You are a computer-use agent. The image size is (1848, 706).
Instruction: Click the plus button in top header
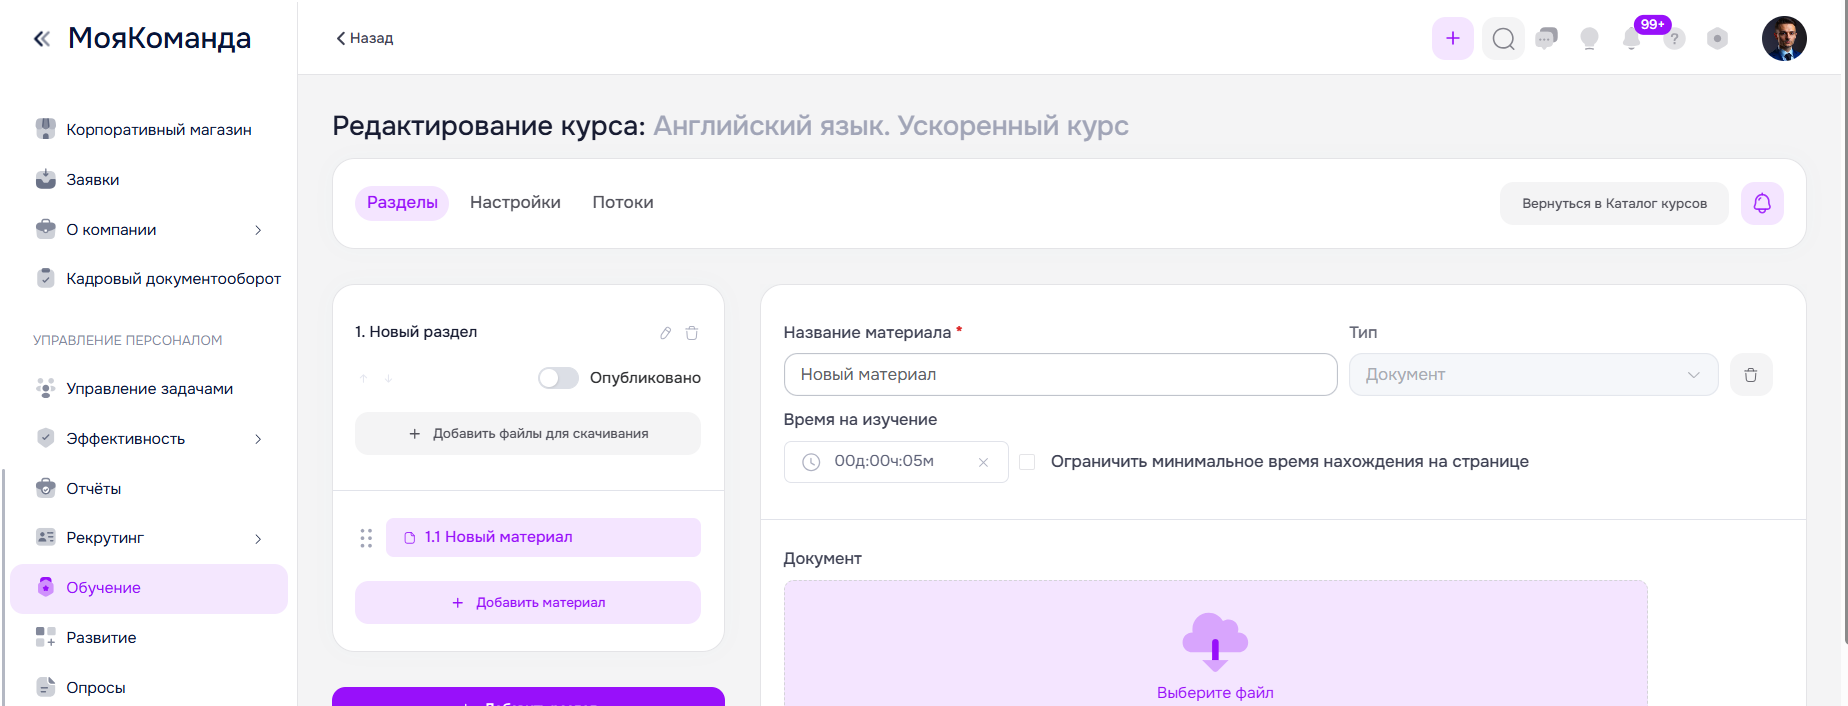1452,39
